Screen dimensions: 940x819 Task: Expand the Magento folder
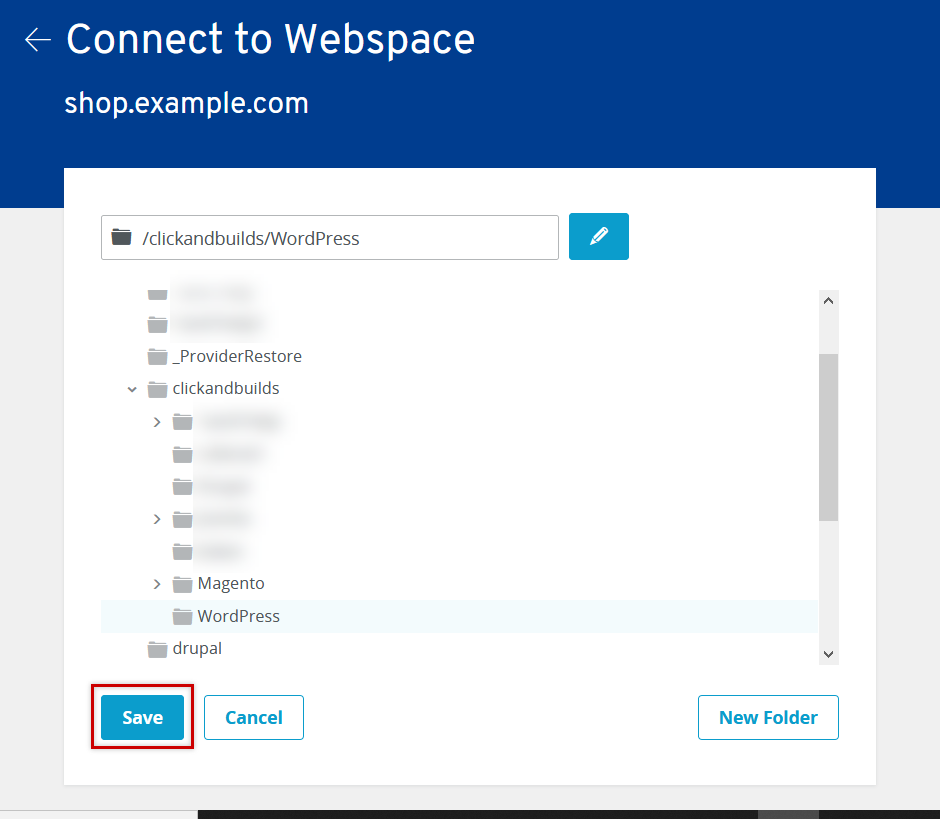[157, 584]
